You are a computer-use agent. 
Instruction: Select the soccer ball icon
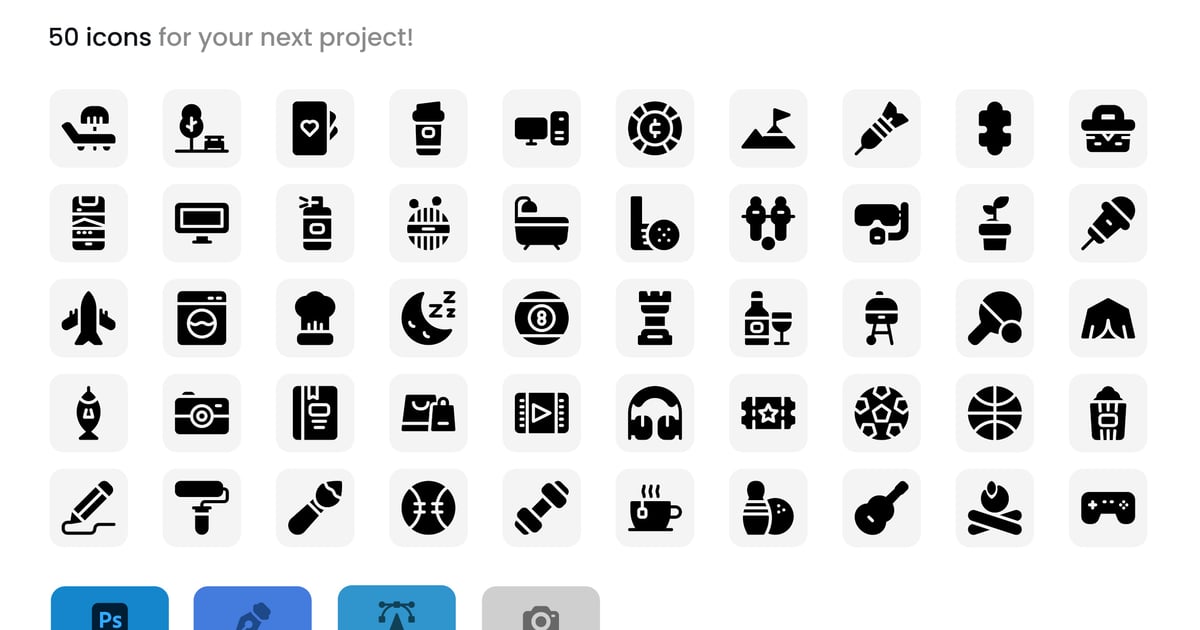pos(882,413)
